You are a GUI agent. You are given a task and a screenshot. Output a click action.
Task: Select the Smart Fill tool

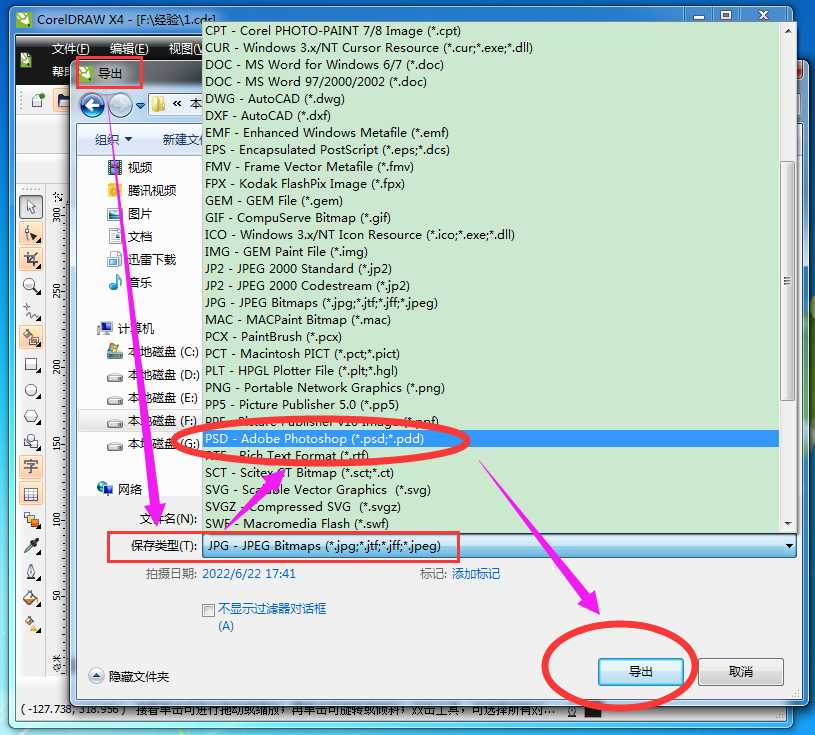click(31, 337)
